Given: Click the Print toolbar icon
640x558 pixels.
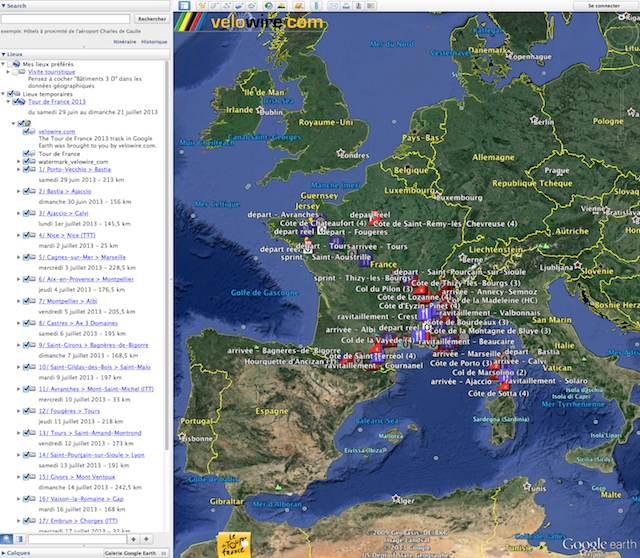Looking at the screenshot, I should click(x=346, y=6).
